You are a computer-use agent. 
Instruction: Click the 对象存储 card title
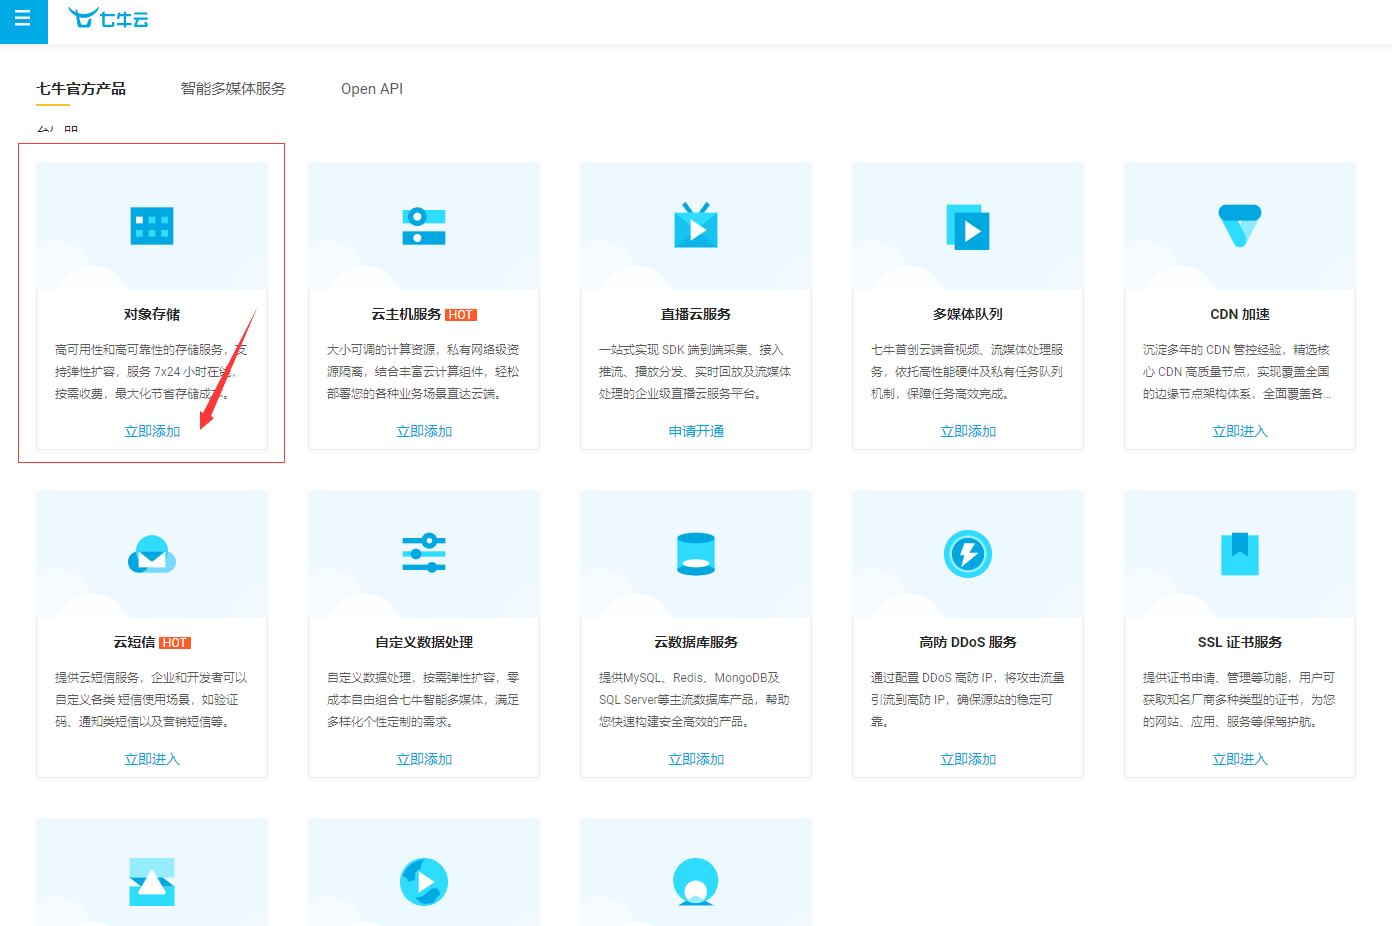(152, 314)
